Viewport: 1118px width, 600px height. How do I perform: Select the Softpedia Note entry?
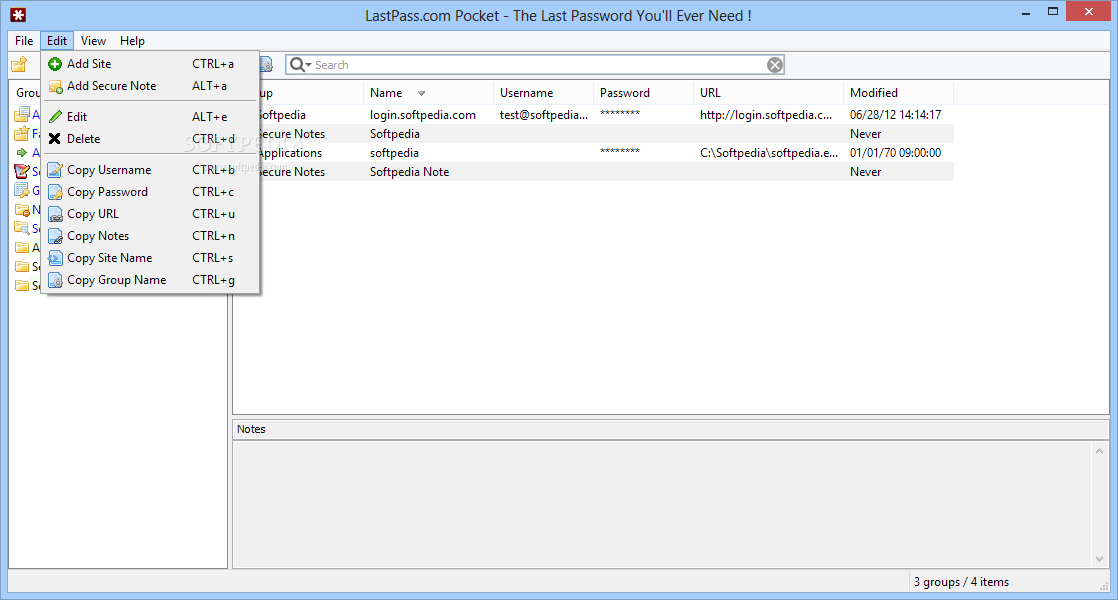[x=409, y=172]
